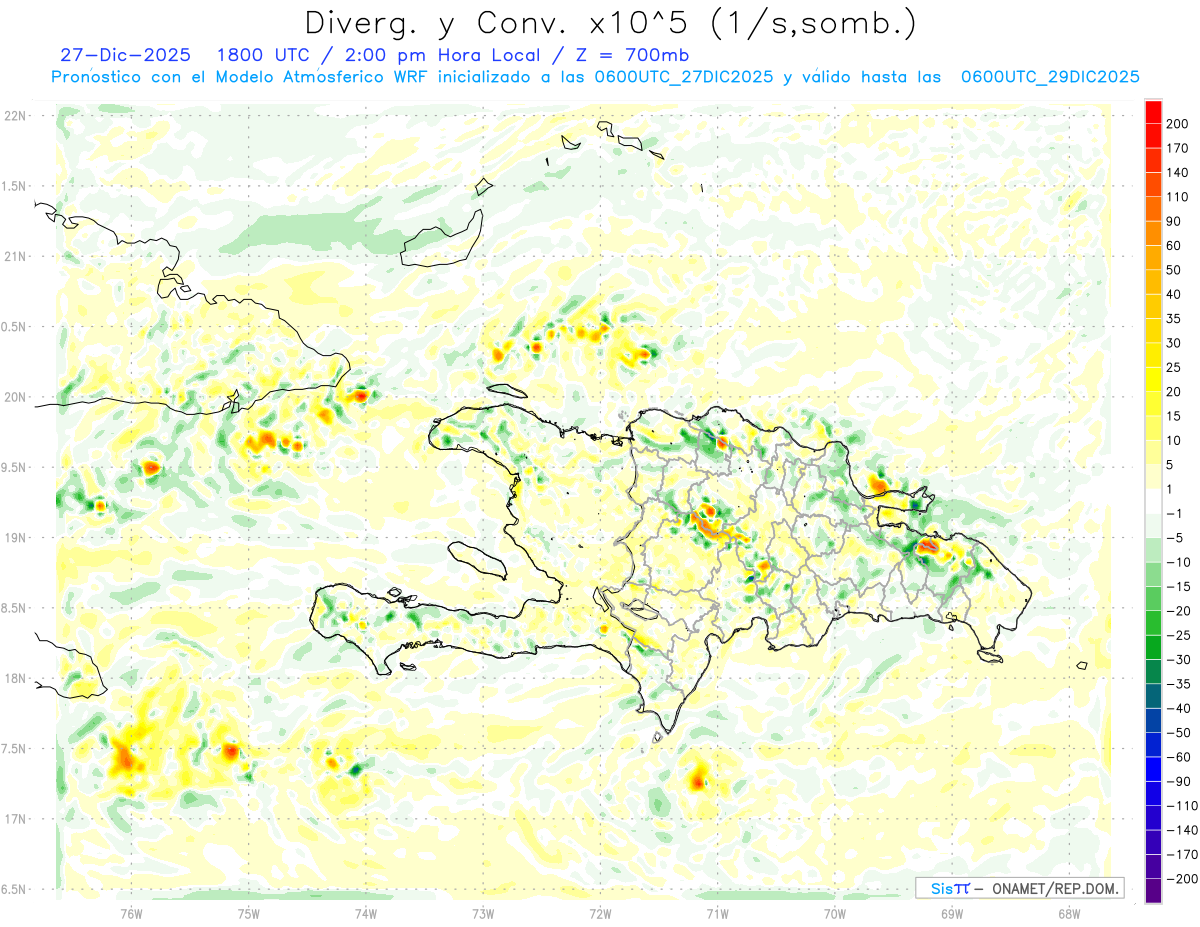
Task: Pick the white swatch between 1 and -1
Action: [x=1153, y=501]
